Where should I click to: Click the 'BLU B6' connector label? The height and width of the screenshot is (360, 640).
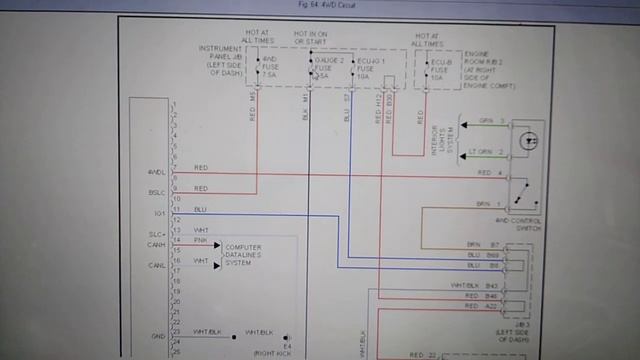pos(483,265)
